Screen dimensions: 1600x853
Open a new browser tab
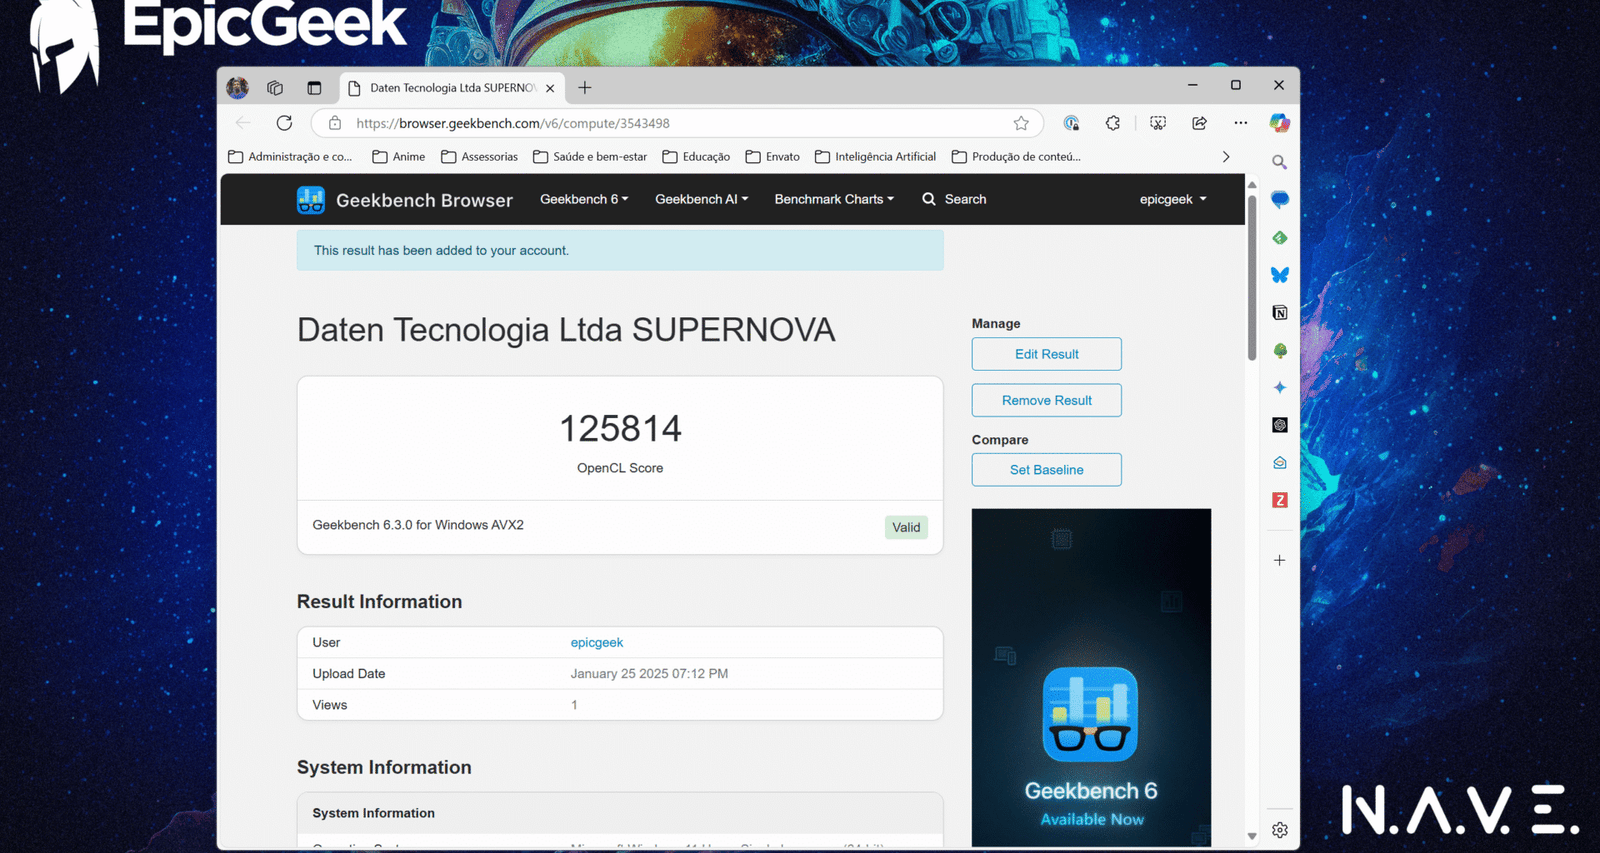coord(585,88)
